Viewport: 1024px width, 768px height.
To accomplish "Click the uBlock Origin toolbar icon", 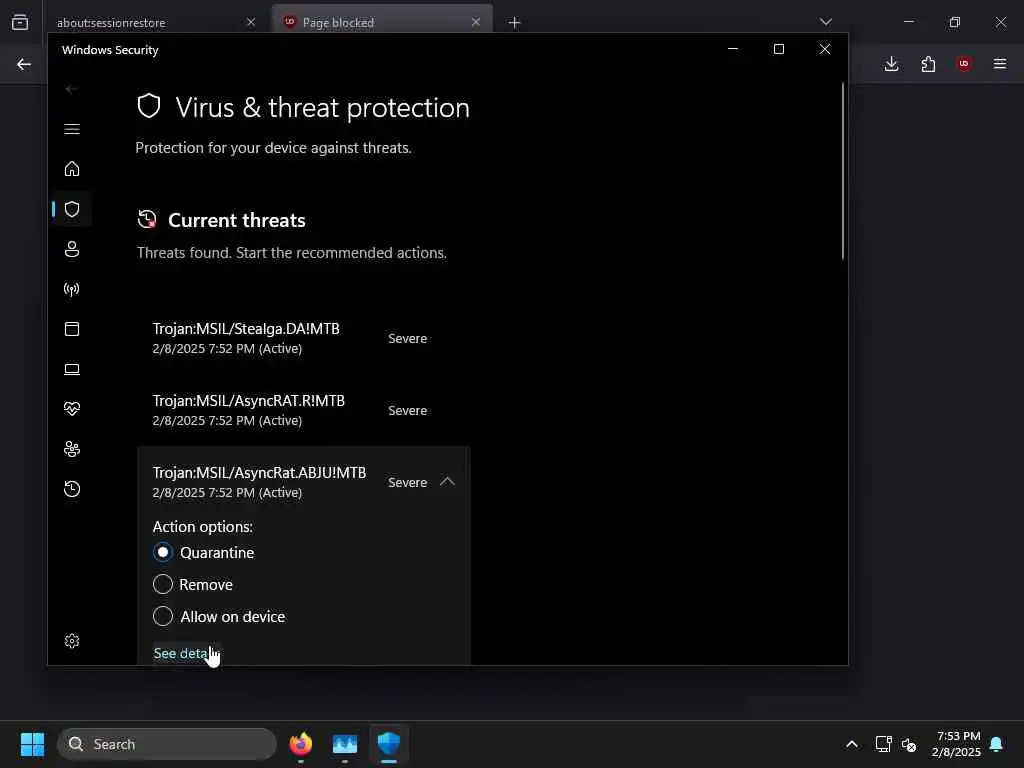I will [x=964, y=64].
